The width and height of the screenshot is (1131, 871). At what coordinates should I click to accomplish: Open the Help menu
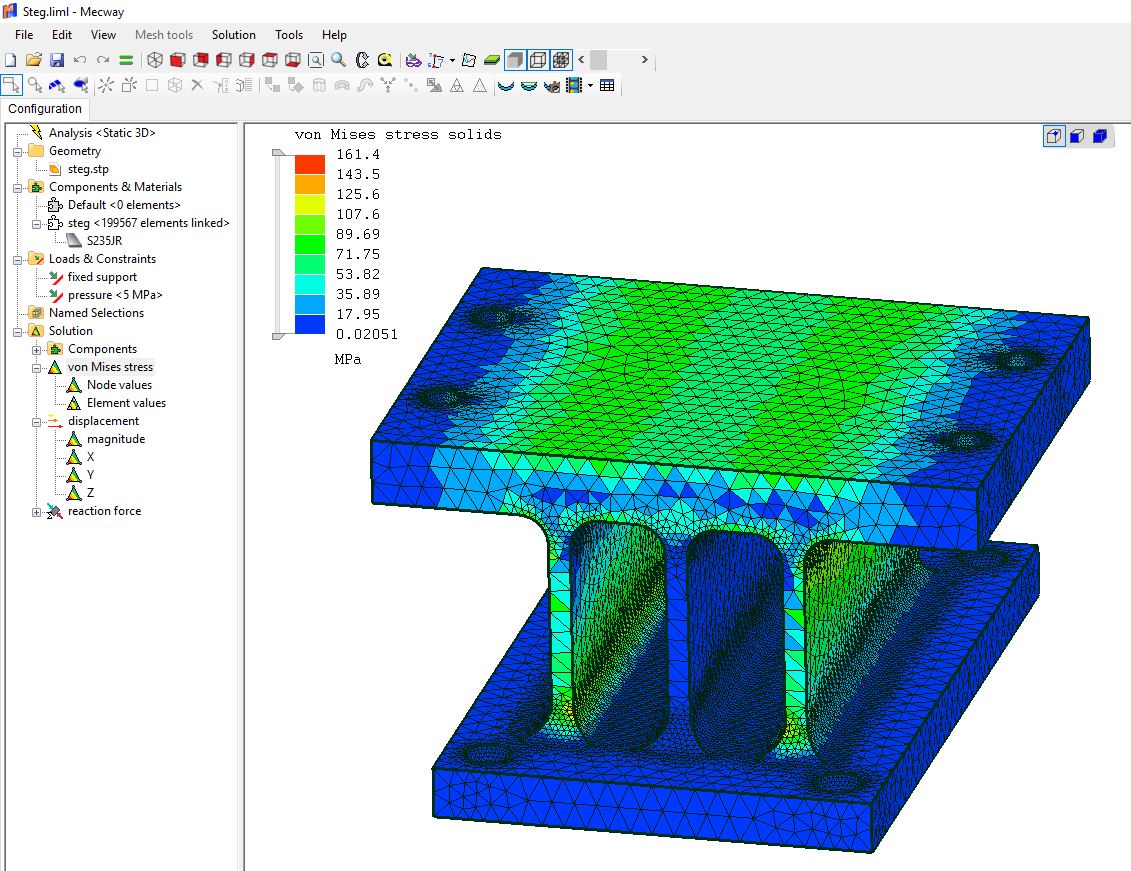(334, 35)
